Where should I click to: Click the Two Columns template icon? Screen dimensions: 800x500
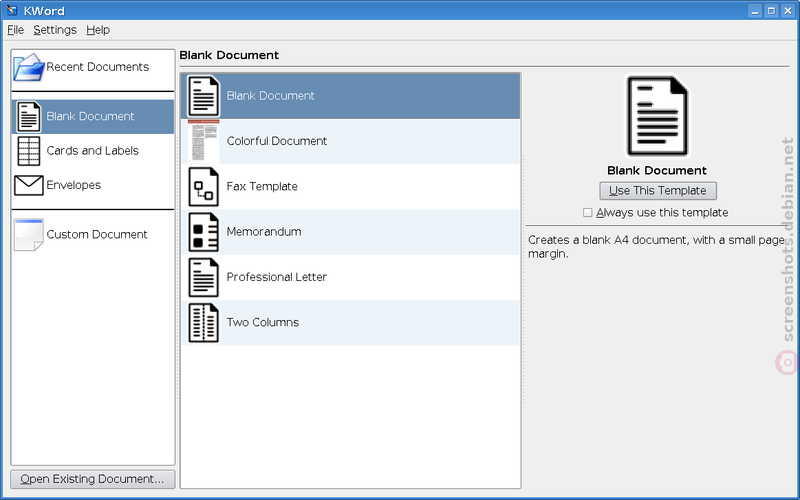[x=204, y=322]
